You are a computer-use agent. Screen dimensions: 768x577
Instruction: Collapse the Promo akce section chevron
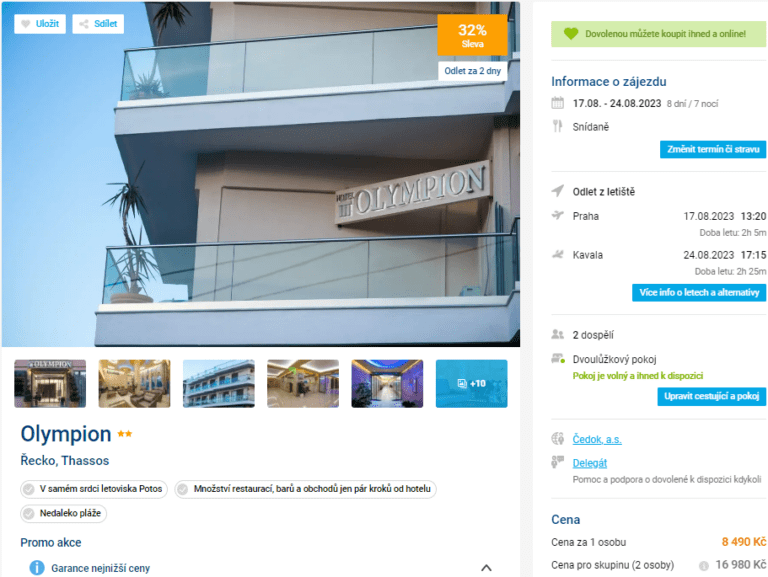tap(486, 568)
